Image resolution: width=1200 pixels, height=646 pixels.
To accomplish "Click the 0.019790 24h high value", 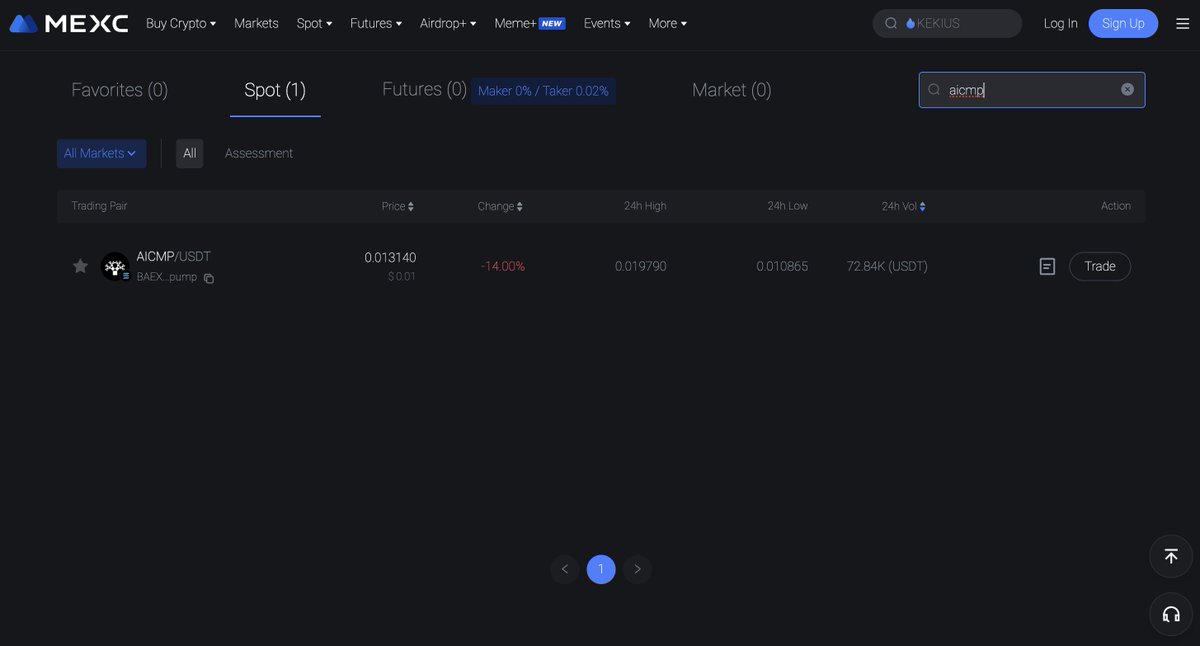I will 641,266.
